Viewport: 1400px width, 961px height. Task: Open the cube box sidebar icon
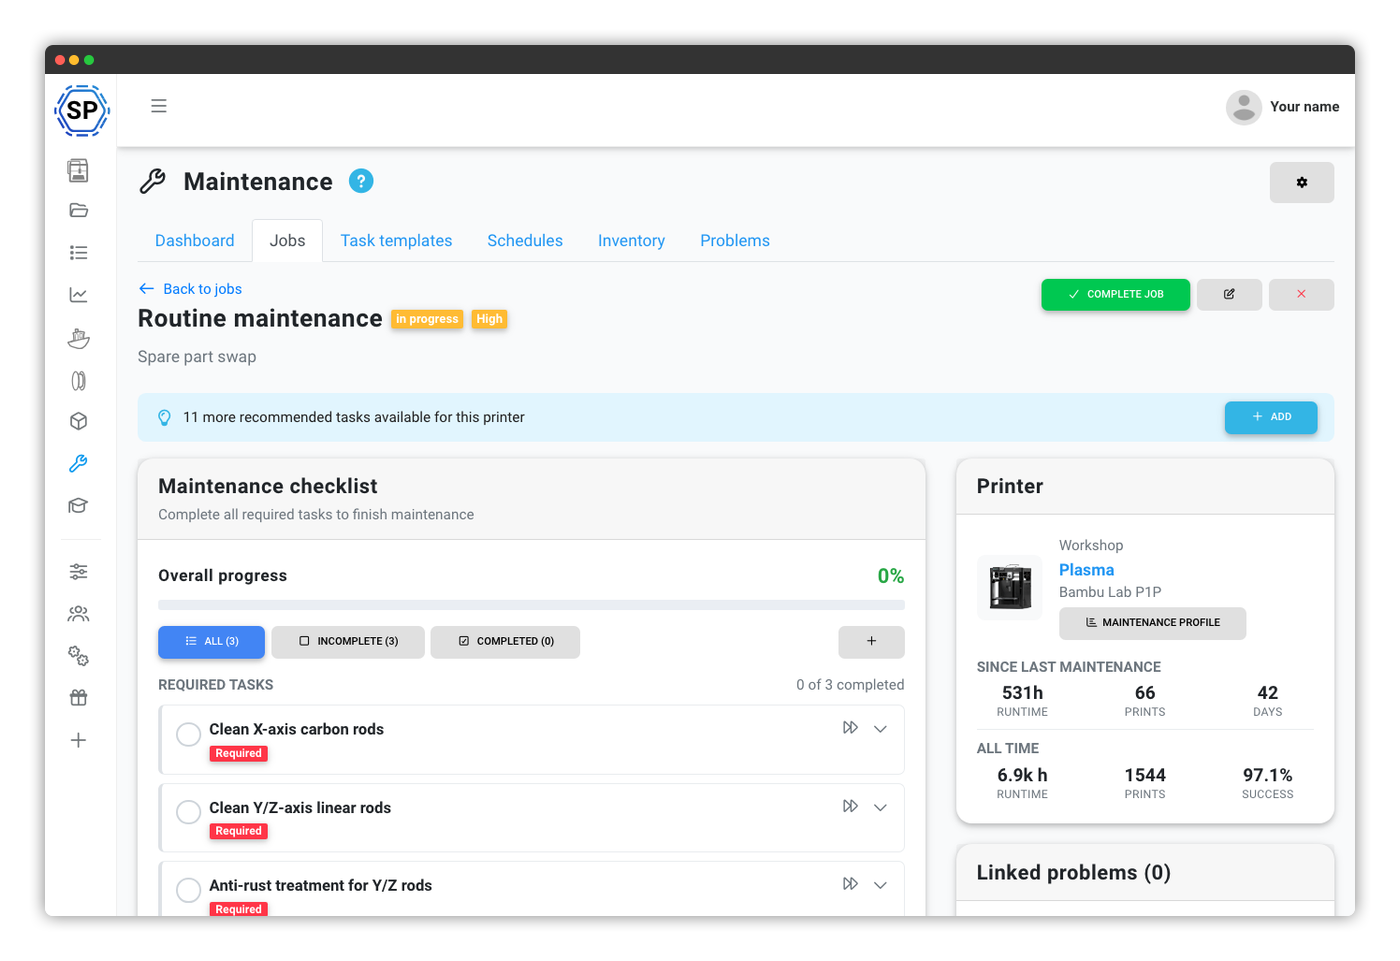(x=78, y=422)
